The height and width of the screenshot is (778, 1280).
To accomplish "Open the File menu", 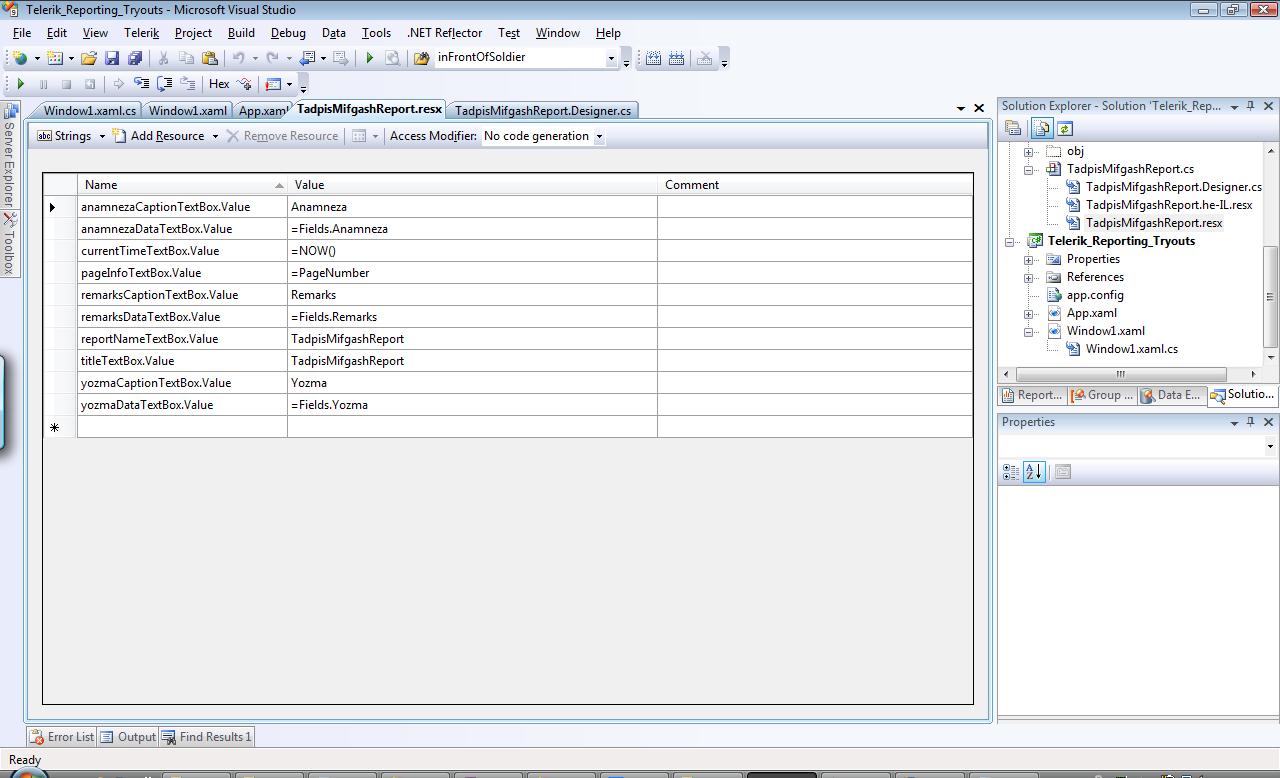I will [22, 33].
